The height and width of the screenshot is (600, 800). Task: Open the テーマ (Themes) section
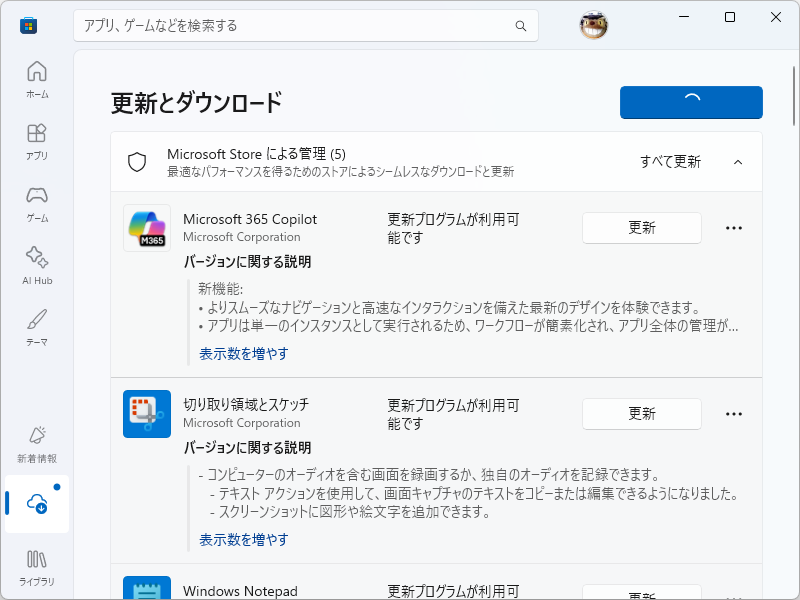37,327
